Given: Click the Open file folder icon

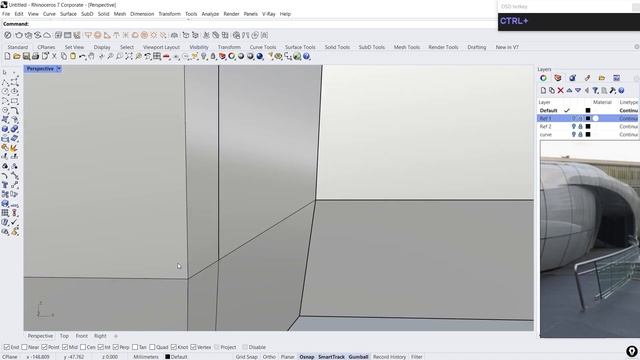Looking at the screenshot, I should pyautogui.click(x=17, y=56).
